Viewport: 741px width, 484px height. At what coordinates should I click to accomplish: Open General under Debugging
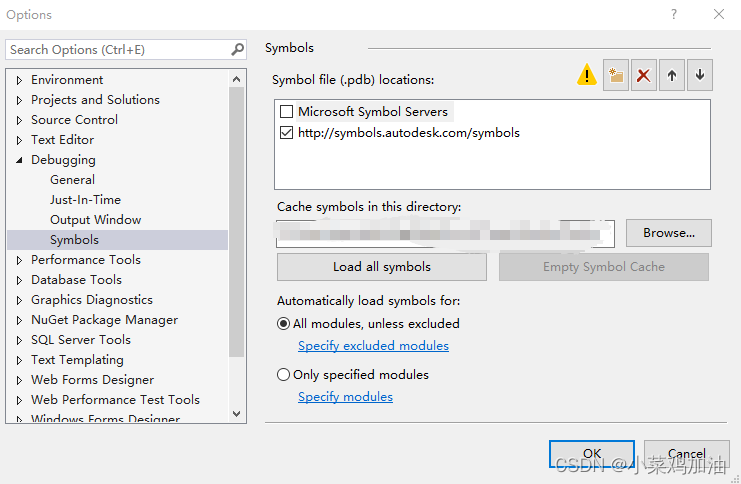coord(72,180)
